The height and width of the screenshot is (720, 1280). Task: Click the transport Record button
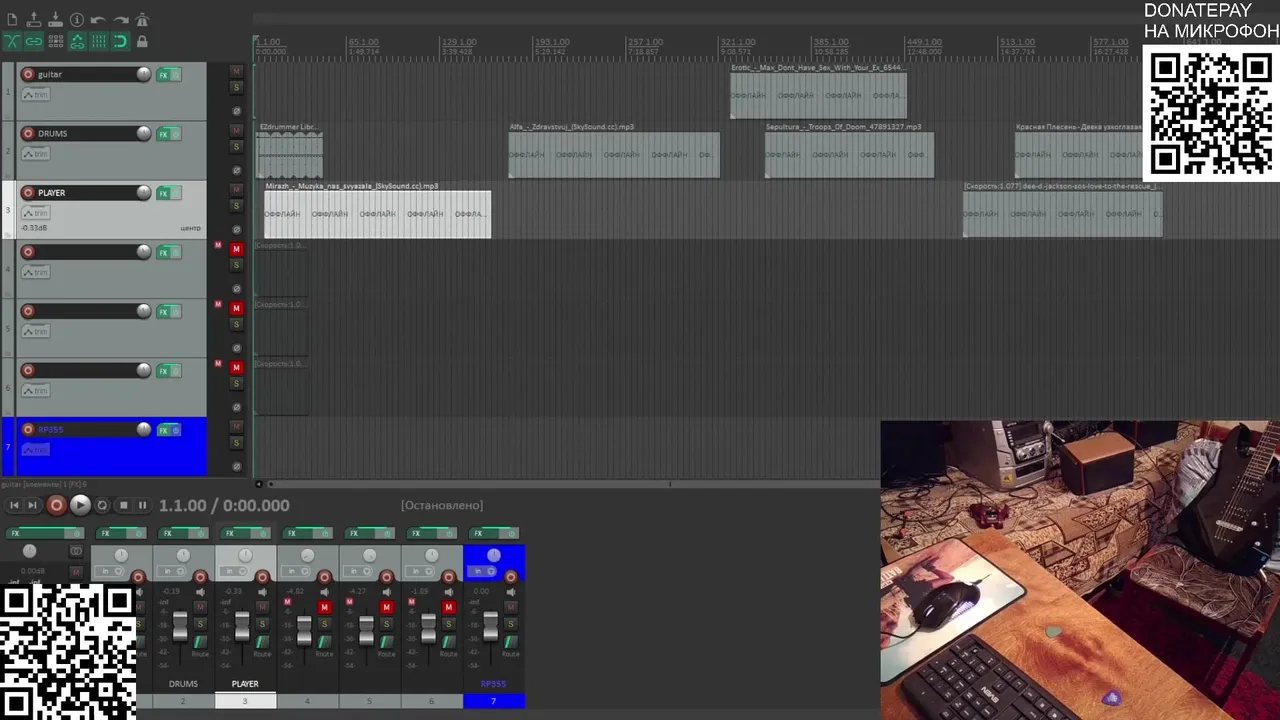[x=57, y=505]
